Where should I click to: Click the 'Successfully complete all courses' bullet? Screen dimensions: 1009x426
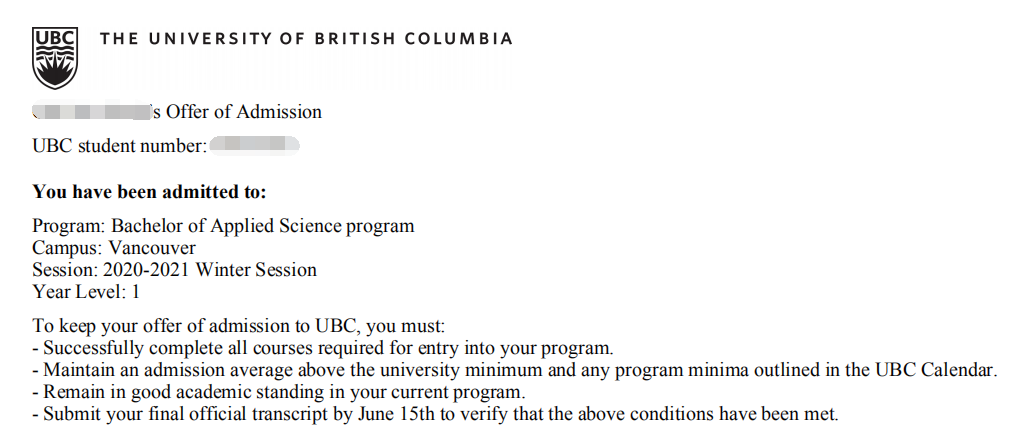point(323,348)
